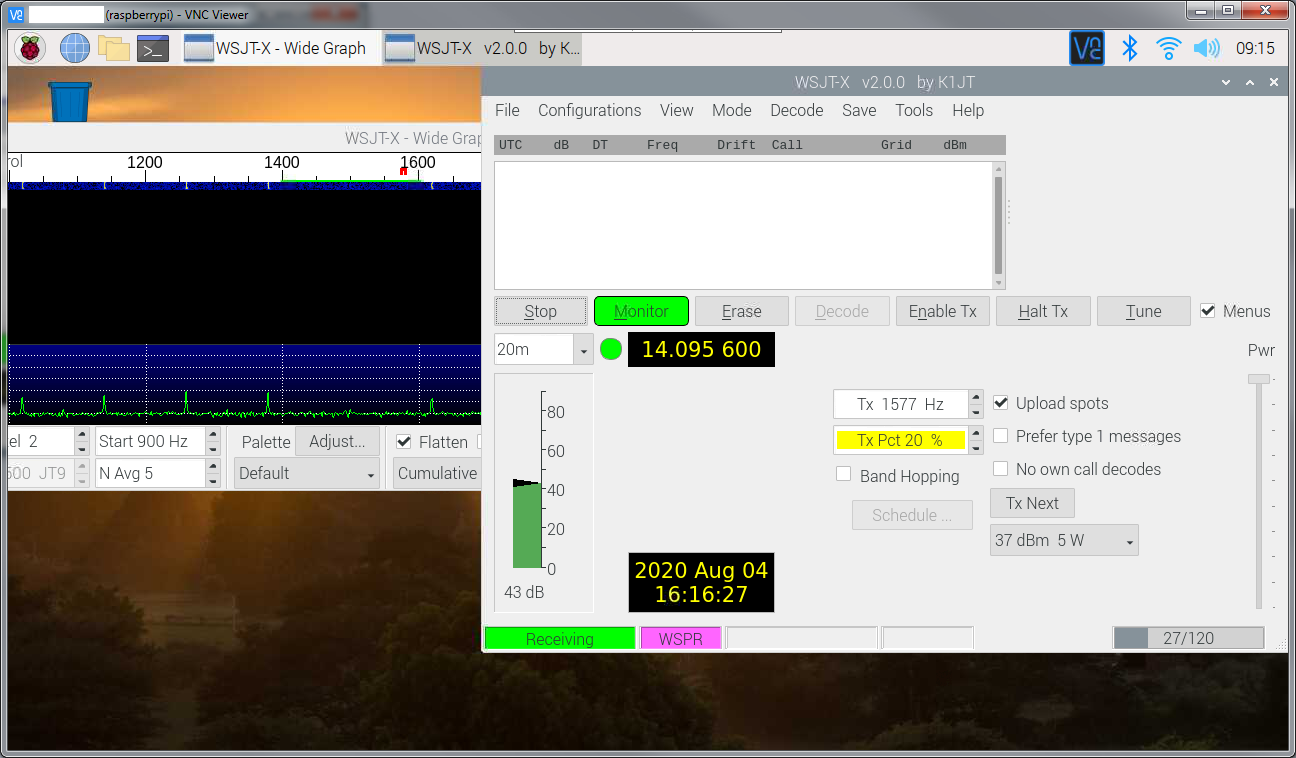The width and height of the screenshot is (1296, 758).
Task: Open the 37 dBm 5 W power dropdown
Action: tap(1064, 541)
